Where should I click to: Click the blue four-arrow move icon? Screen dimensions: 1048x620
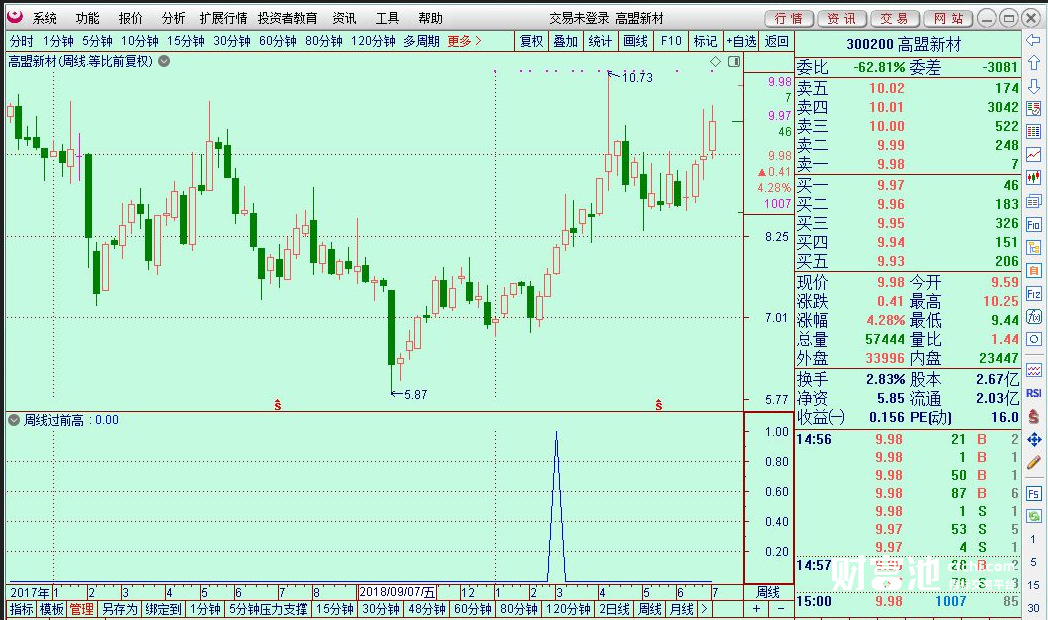click(x=1034, y=439)
